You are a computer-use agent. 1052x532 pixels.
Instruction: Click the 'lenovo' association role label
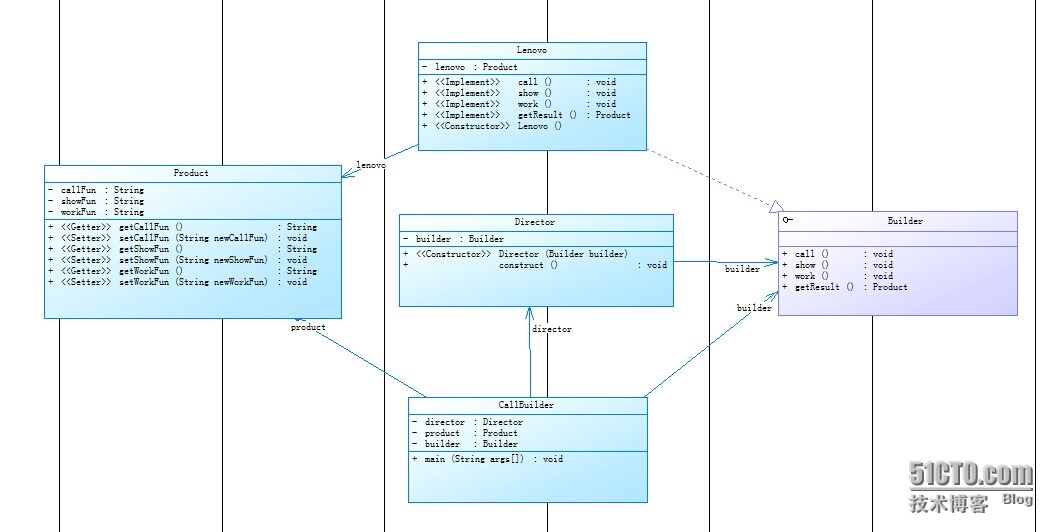pos(371,165)
